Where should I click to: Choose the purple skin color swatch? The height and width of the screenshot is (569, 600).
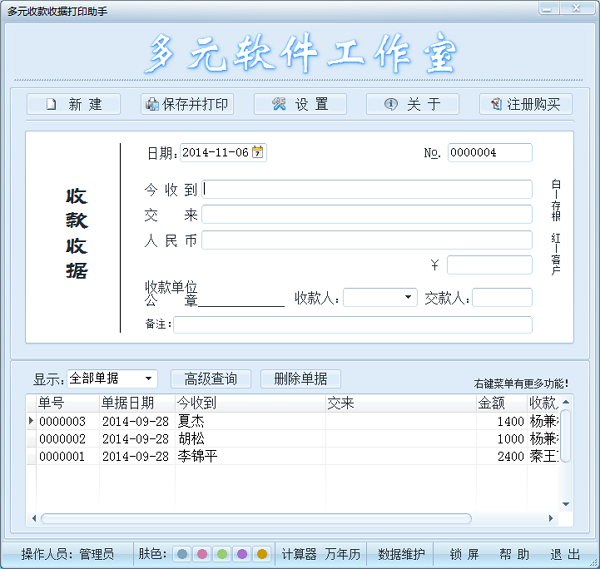point(242,554)
